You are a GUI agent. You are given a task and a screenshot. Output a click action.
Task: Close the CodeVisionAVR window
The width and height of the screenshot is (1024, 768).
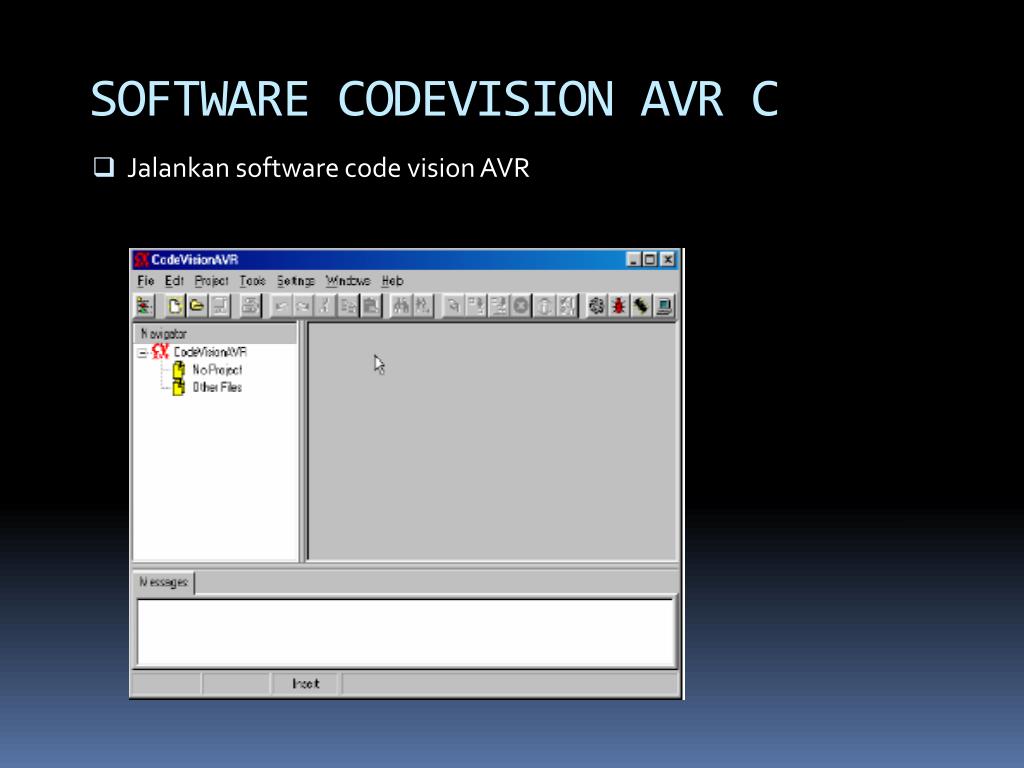point(668,260)
